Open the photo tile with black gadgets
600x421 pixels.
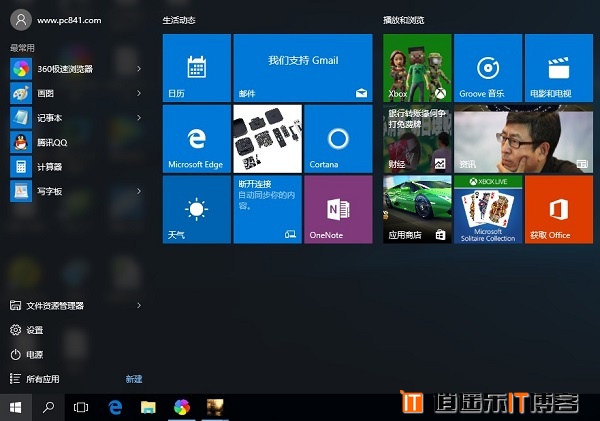point(267,139)
